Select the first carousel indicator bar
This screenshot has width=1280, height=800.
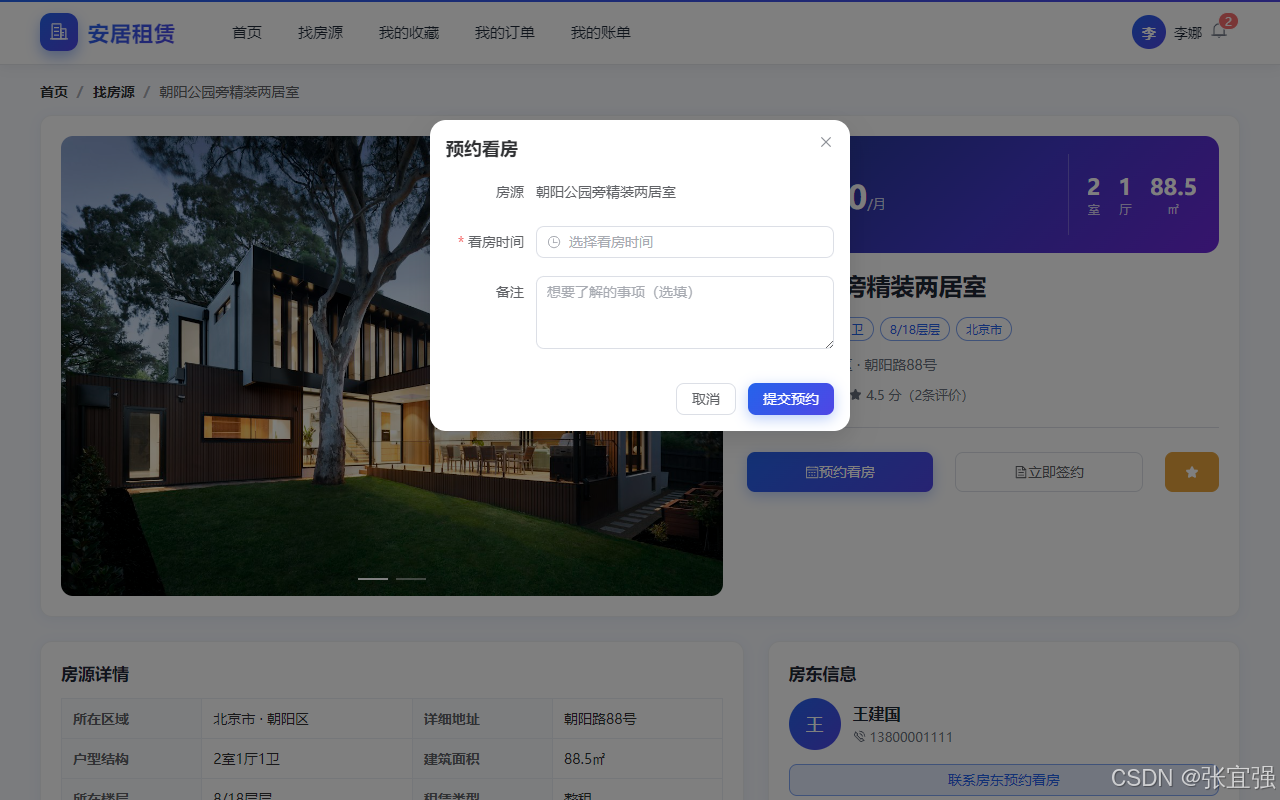click(x=373, y=579)
